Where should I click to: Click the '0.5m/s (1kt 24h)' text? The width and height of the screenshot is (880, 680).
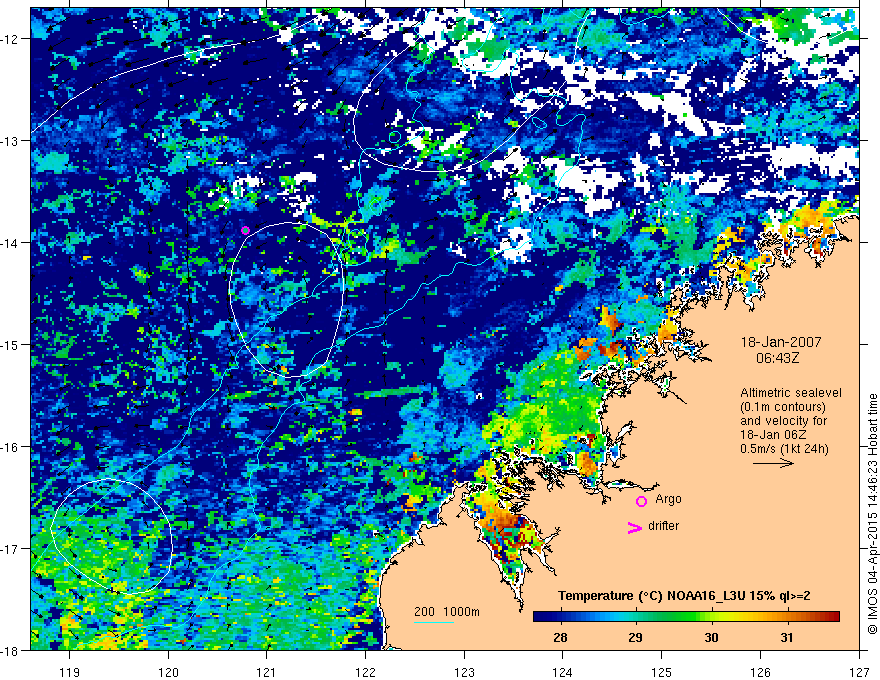pyautogui.click(x=784, y=449)
